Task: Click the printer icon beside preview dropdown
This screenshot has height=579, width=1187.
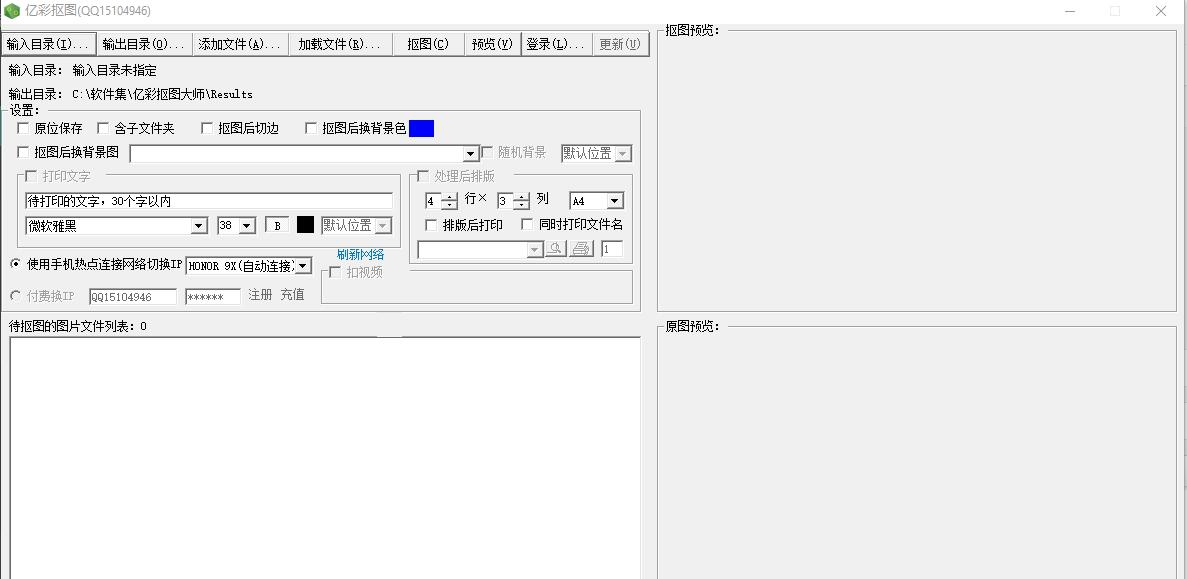Action: pos(580,249)
